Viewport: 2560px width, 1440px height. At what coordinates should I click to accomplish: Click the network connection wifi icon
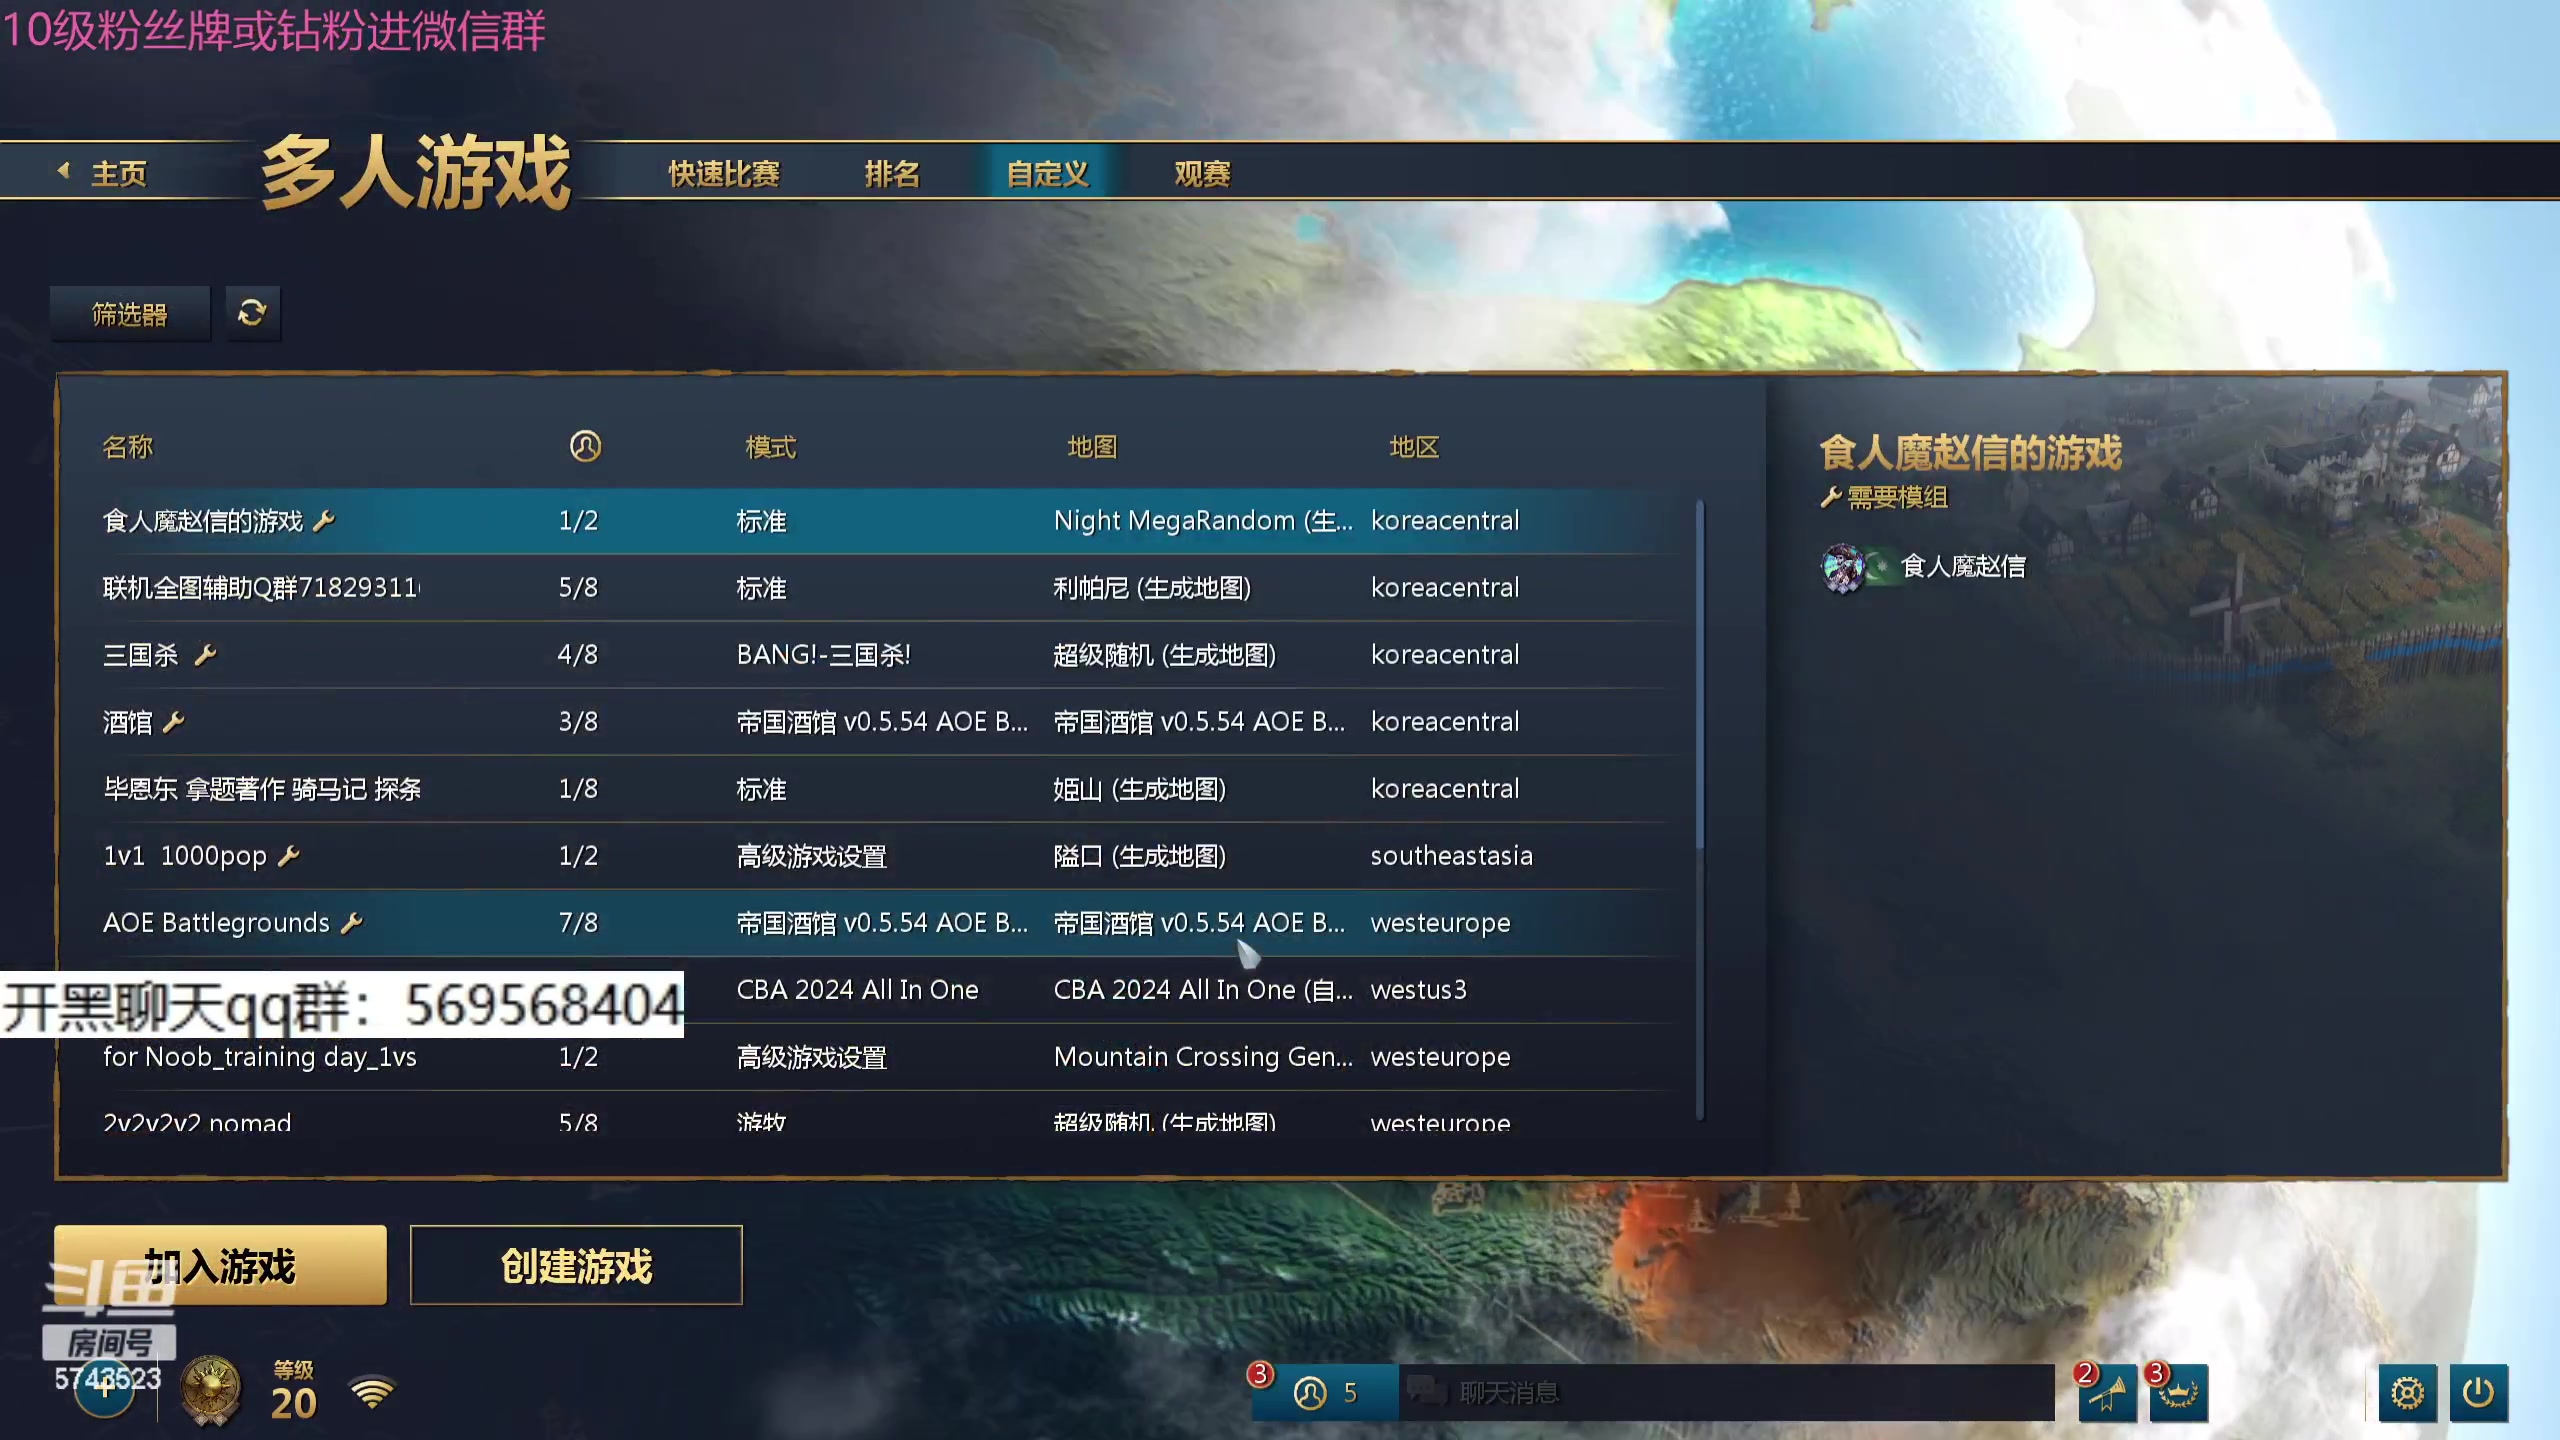click(x=372, y=1391)
